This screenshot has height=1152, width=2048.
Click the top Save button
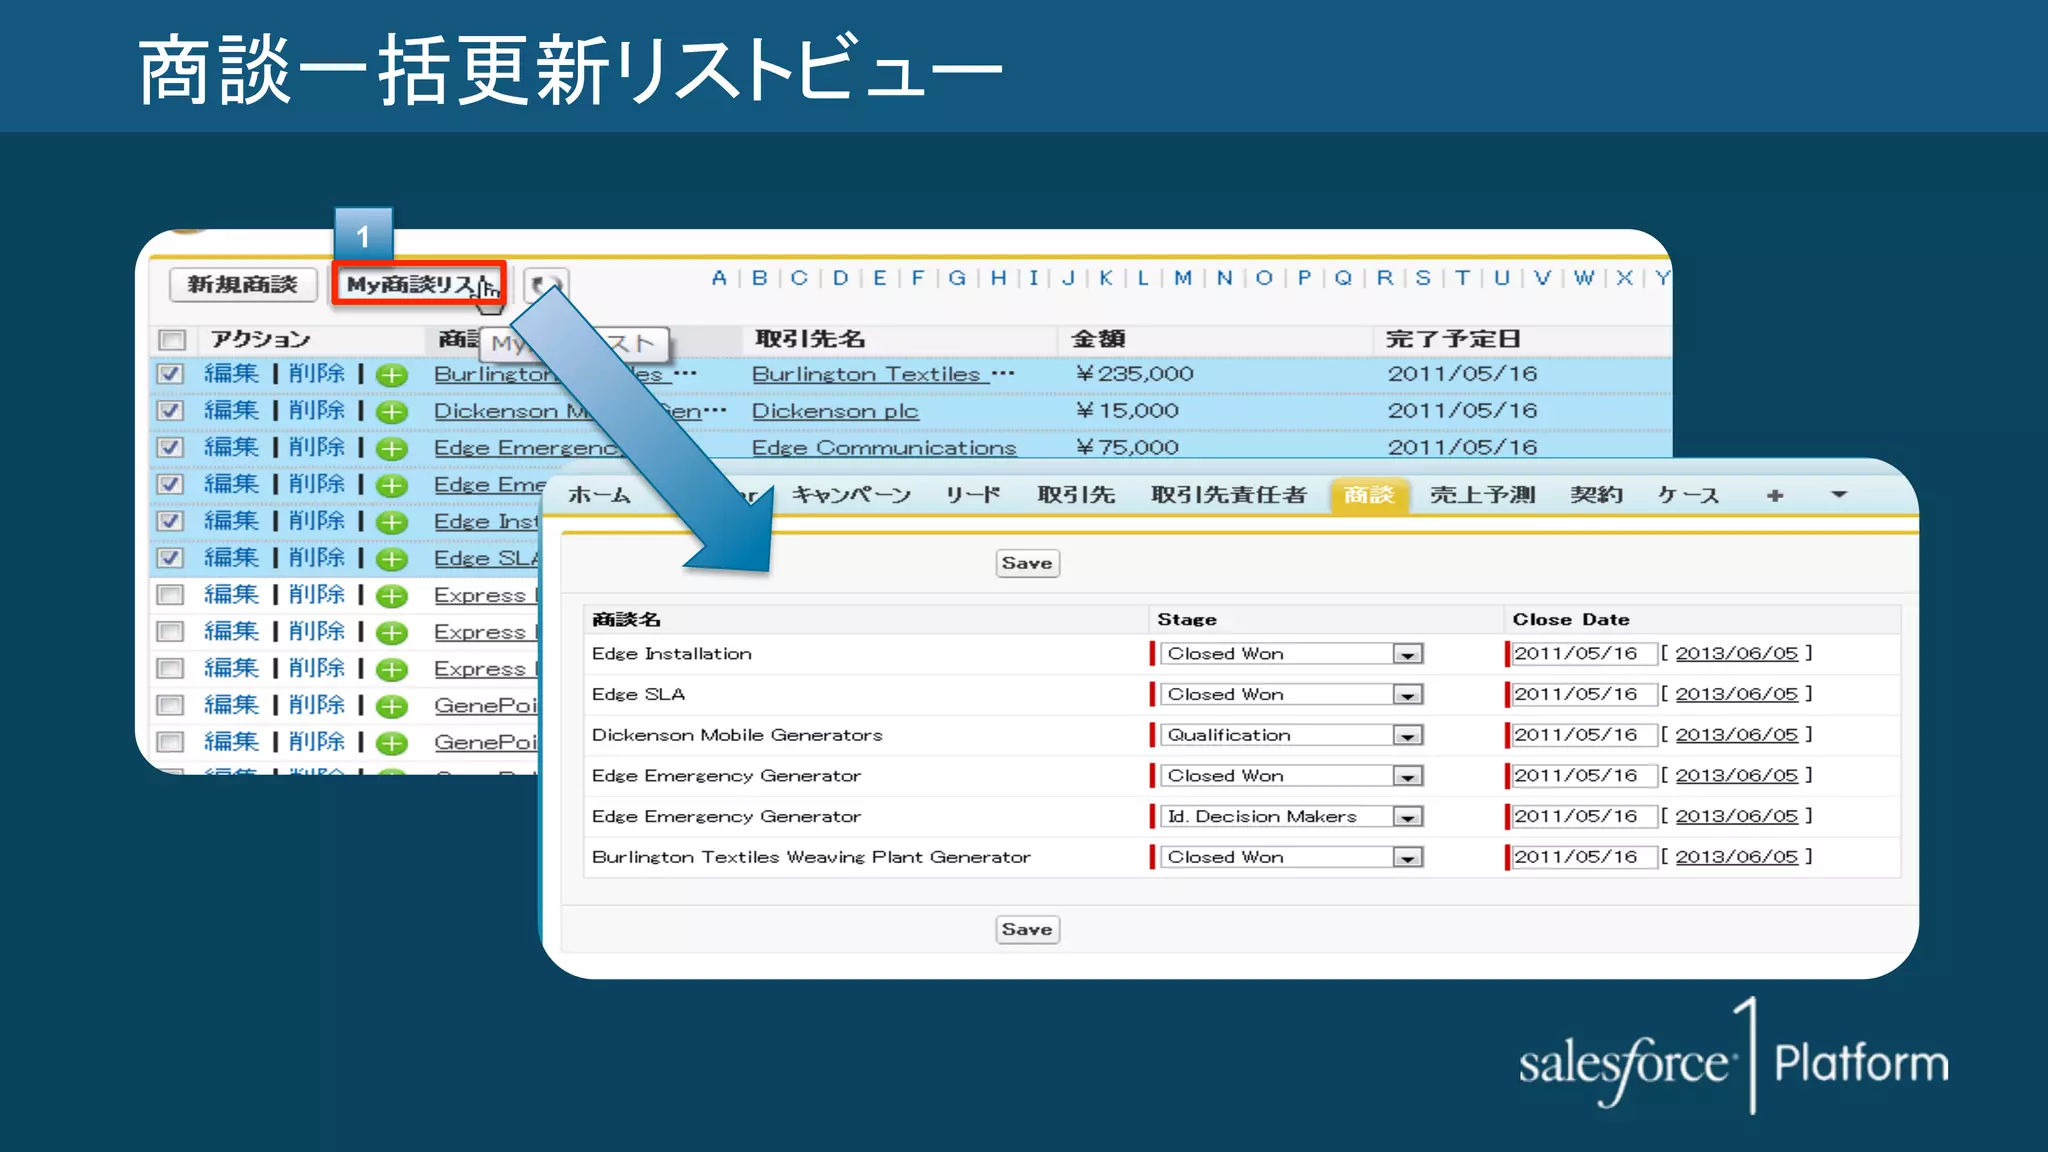point(1027,563)
